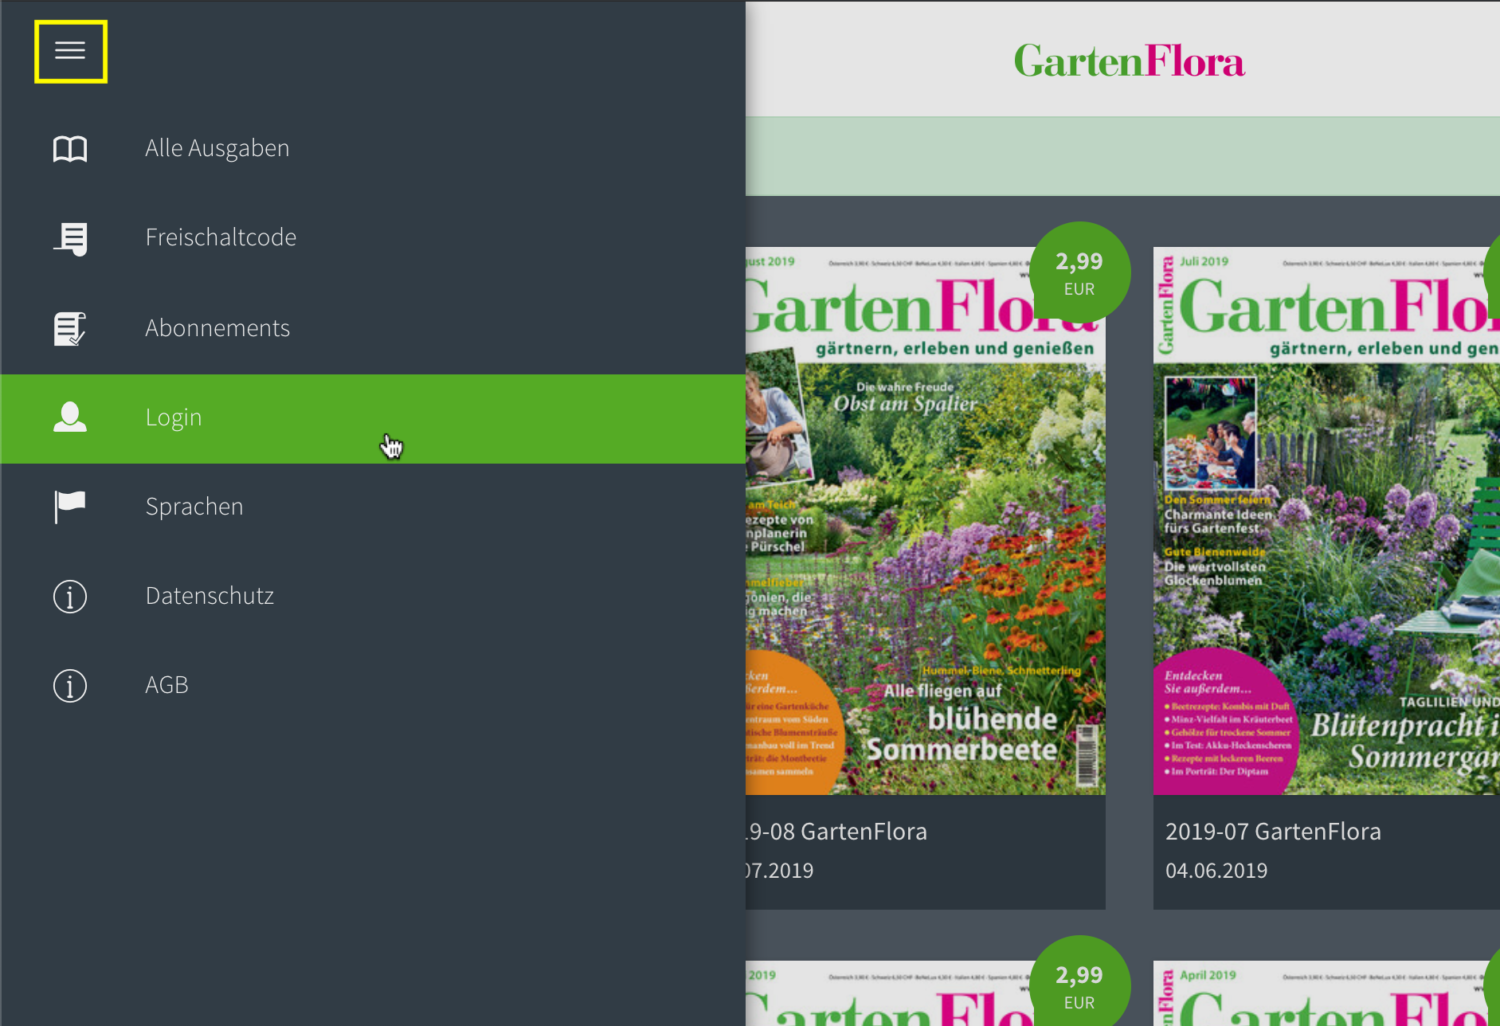This screenshot has width=1500, height=1026.
Task: Open Abonnements menu entry
Action: [x=372, y=328]
